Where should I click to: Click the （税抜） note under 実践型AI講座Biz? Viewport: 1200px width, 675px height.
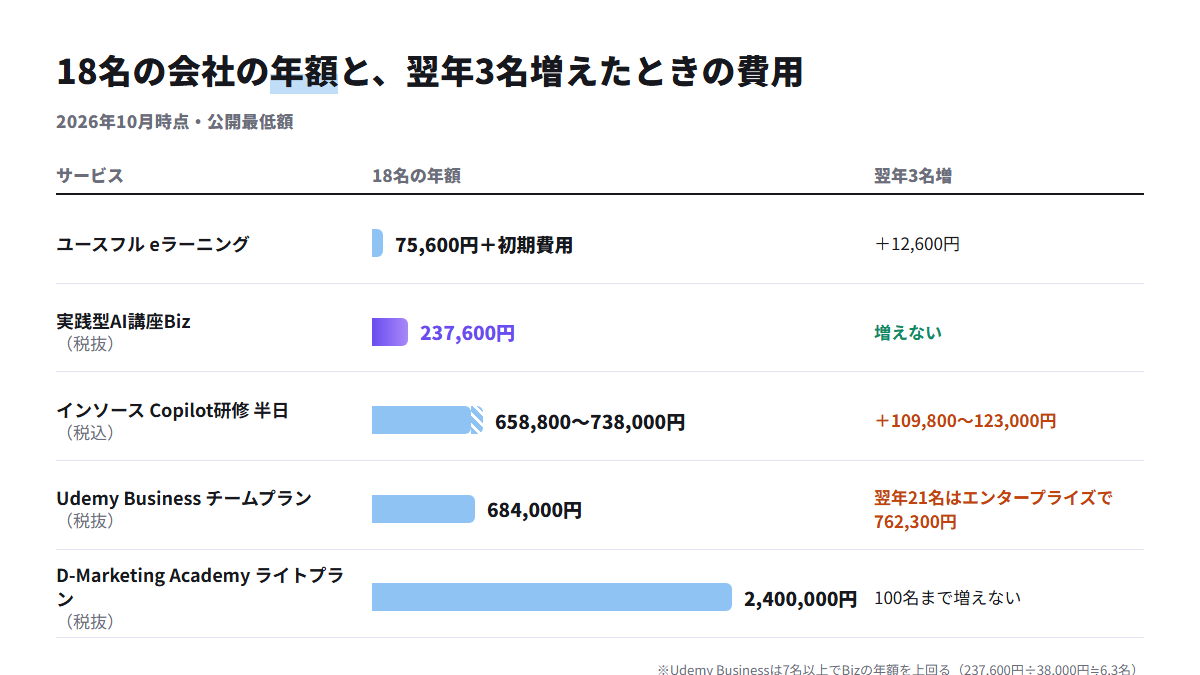point(89,344)
